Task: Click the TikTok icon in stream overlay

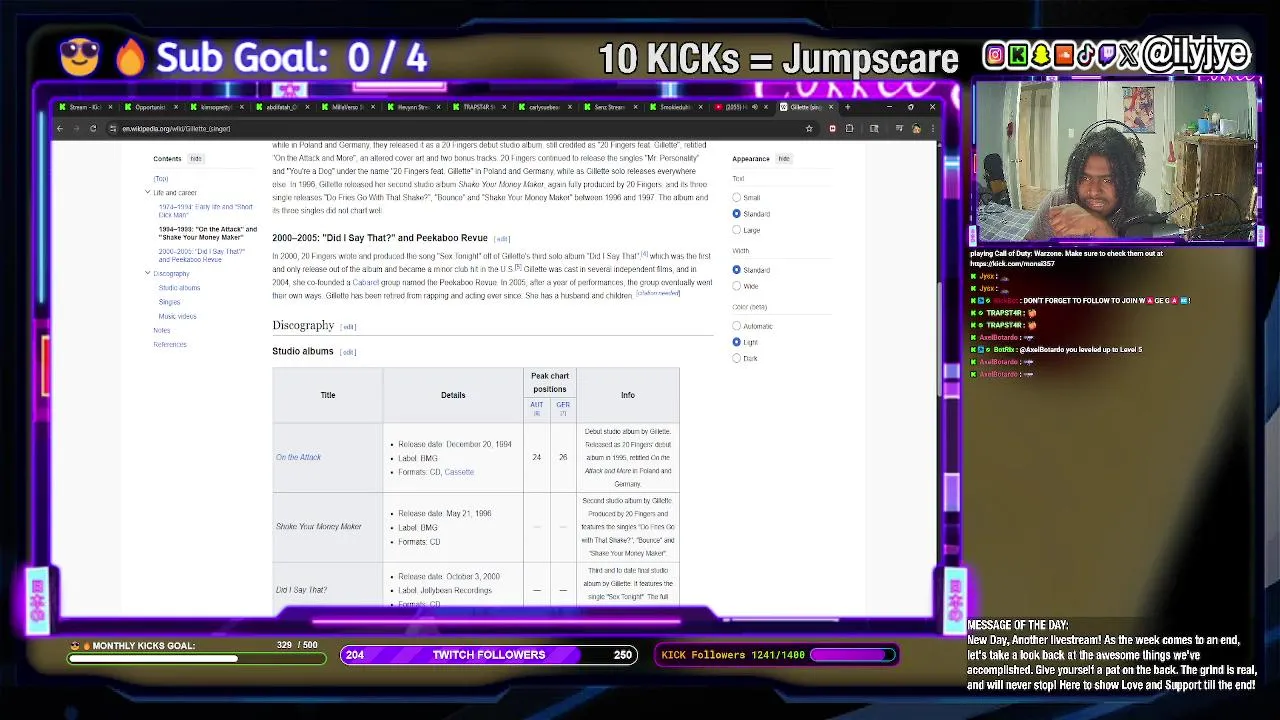Action: tap(1086, 56)
